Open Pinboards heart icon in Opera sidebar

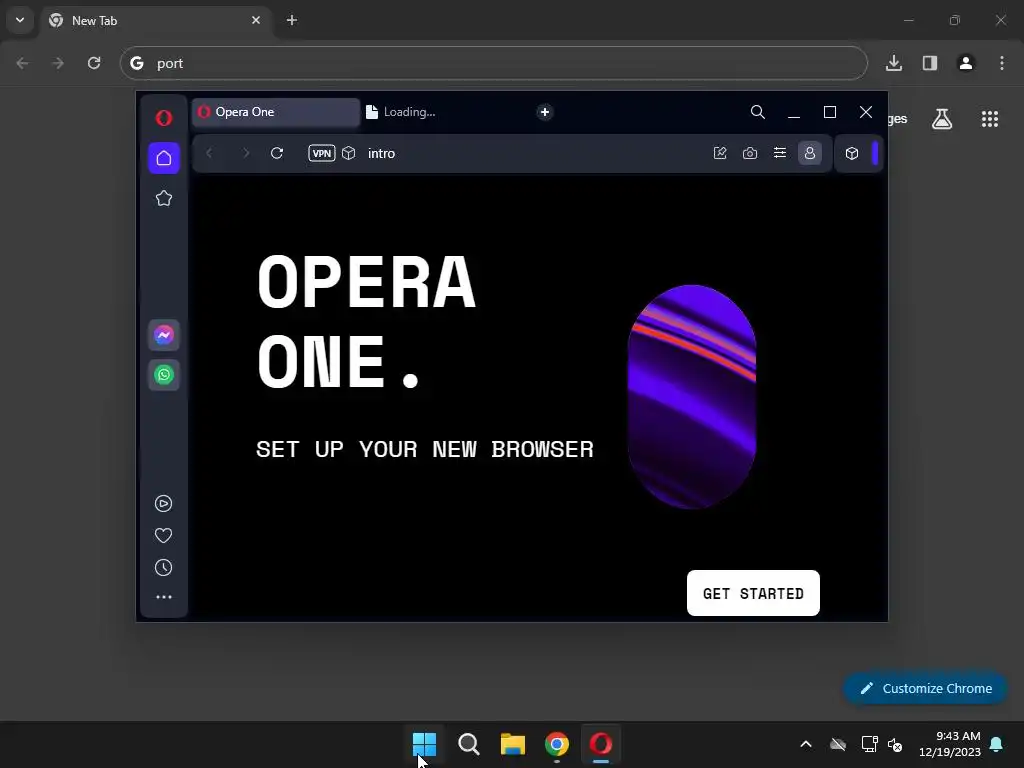click(163, 536)
